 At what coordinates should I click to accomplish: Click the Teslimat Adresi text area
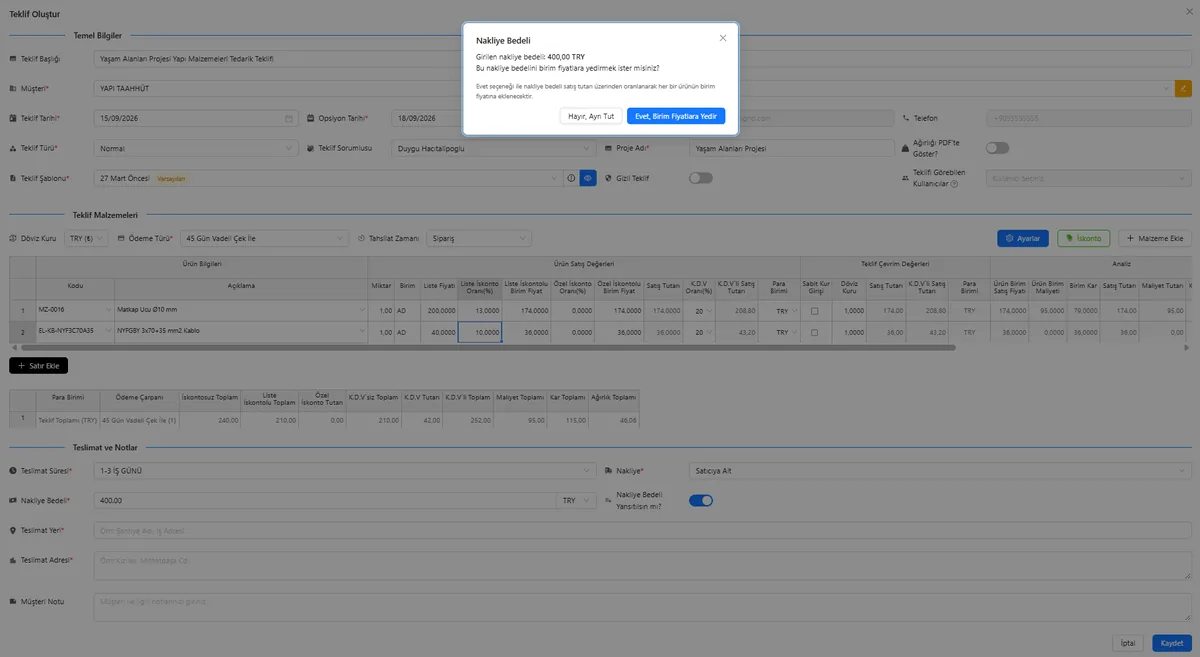click(642, 566)
